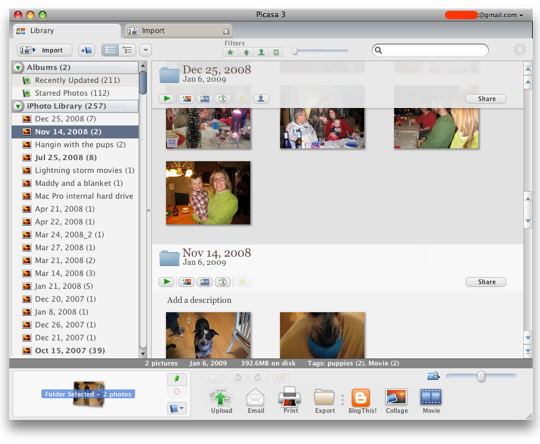This screenshot has width=540, height=444.
Task: Click the Import button
Action: [x=45, y=50]
